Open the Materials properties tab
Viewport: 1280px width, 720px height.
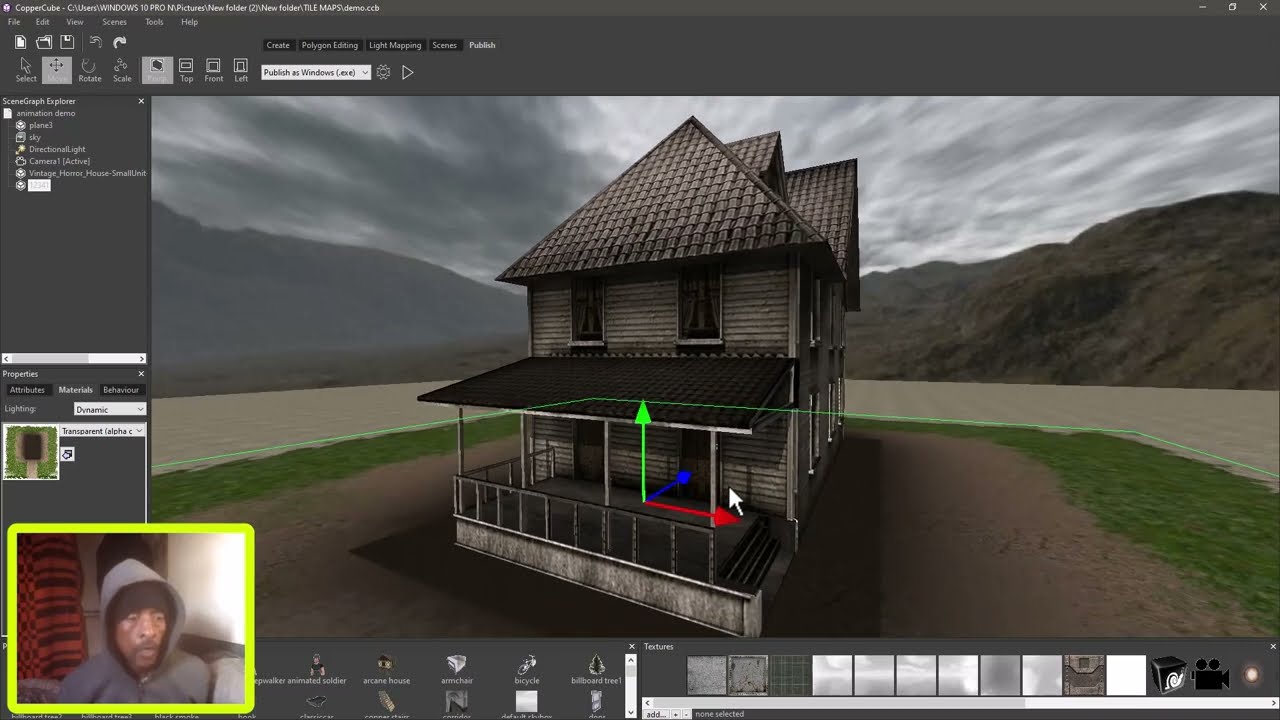(75, 390)
